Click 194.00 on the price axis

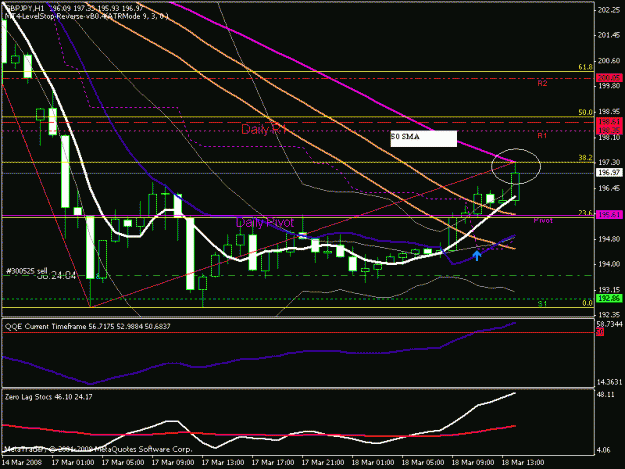pyautogui.click(x=609, y=264)
